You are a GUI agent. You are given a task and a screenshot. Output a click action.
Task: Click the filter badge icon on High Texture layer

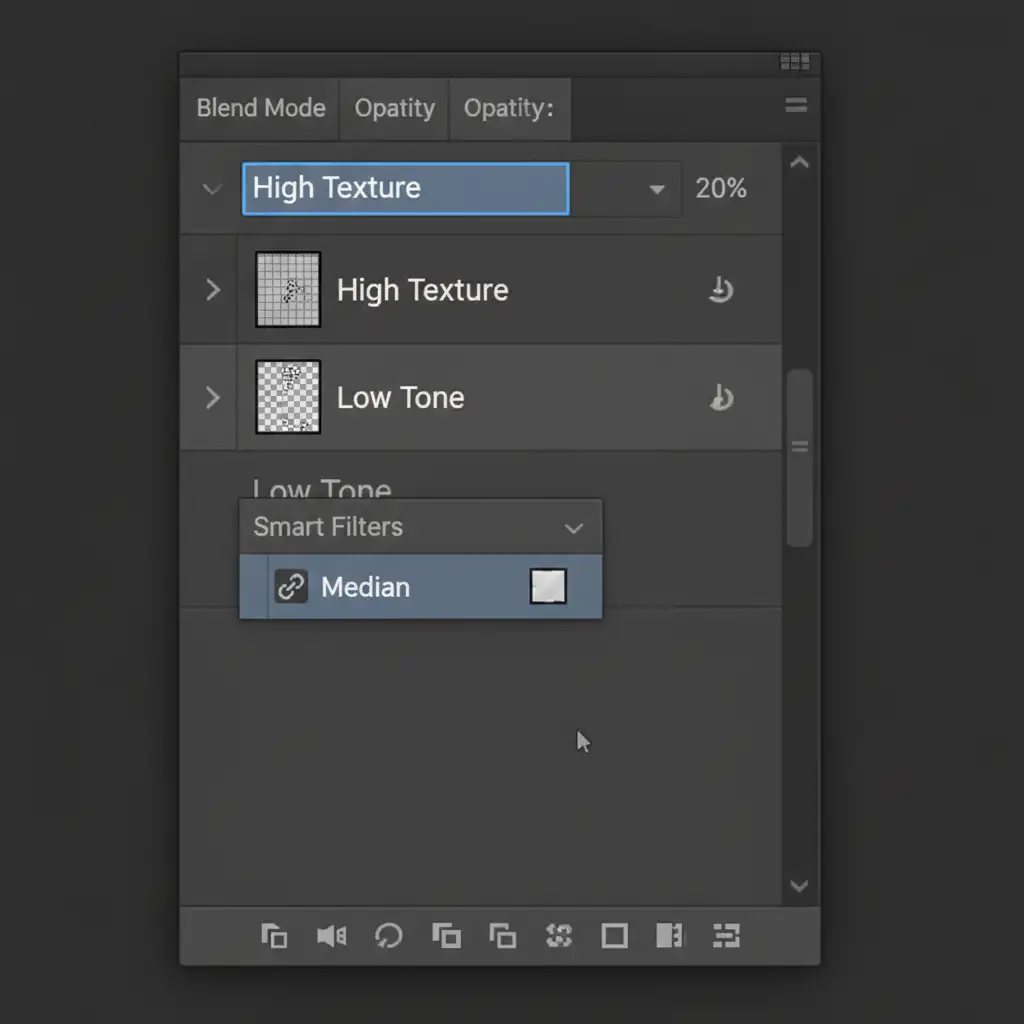720,290
